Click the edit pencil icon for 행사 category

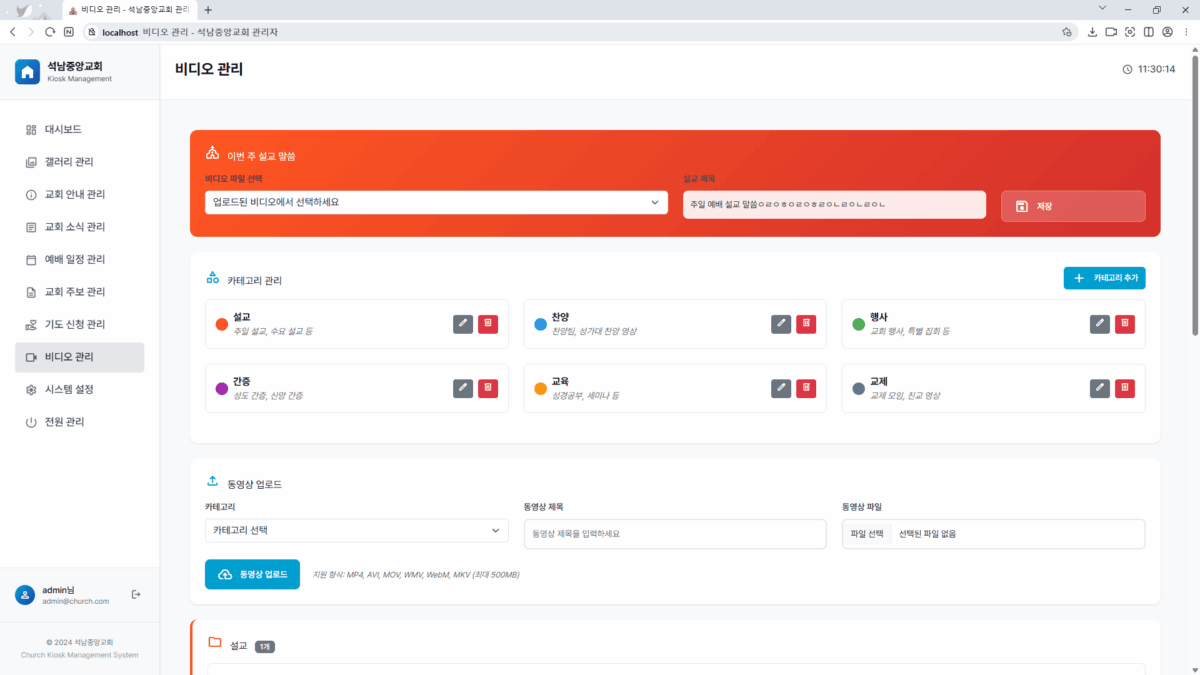(x=1099, y=324)
